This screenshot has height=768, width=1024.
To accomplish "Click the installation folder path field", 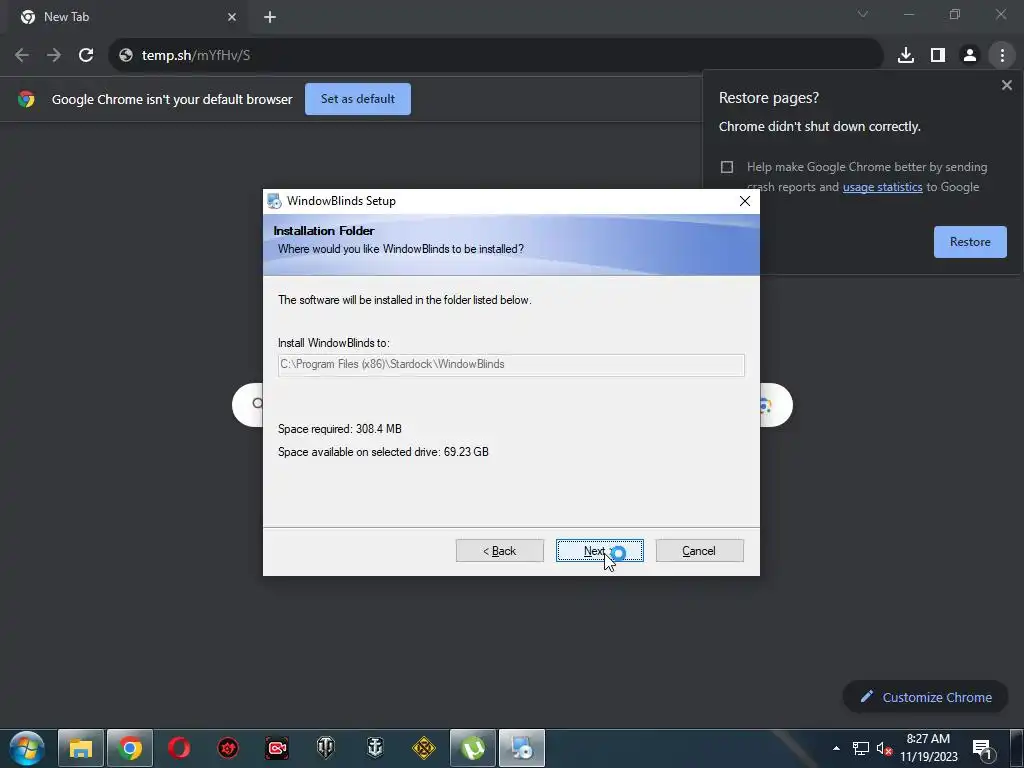I will [x=511, y=365].
